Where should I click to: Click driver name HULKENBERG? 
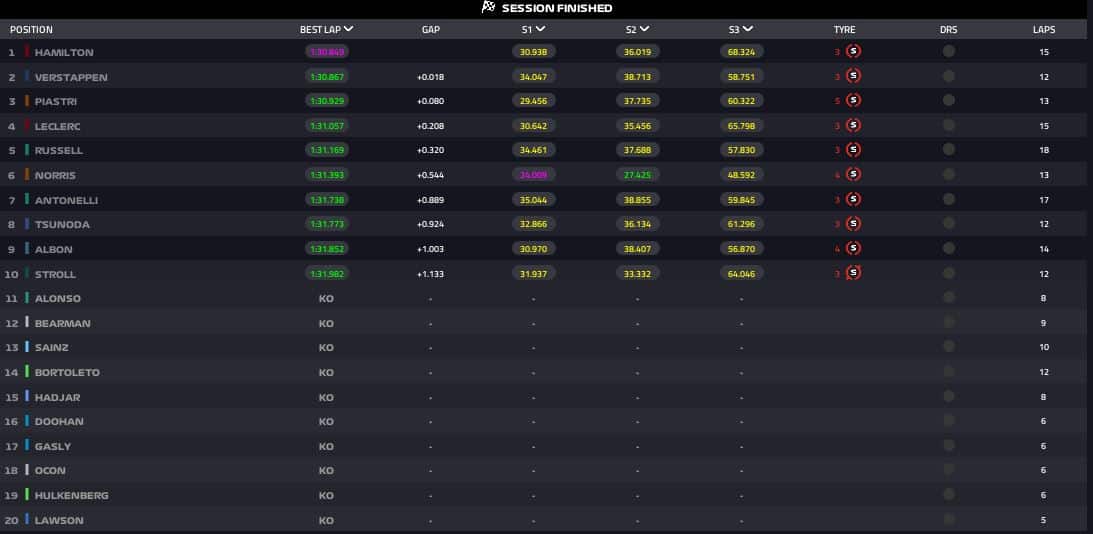point(72,496)
